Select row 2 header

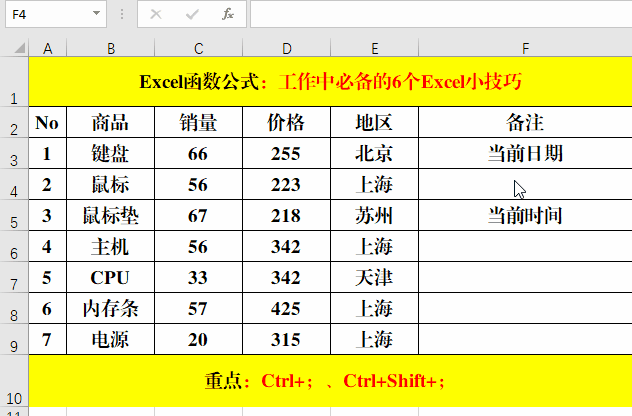click(x=14, y=122)
